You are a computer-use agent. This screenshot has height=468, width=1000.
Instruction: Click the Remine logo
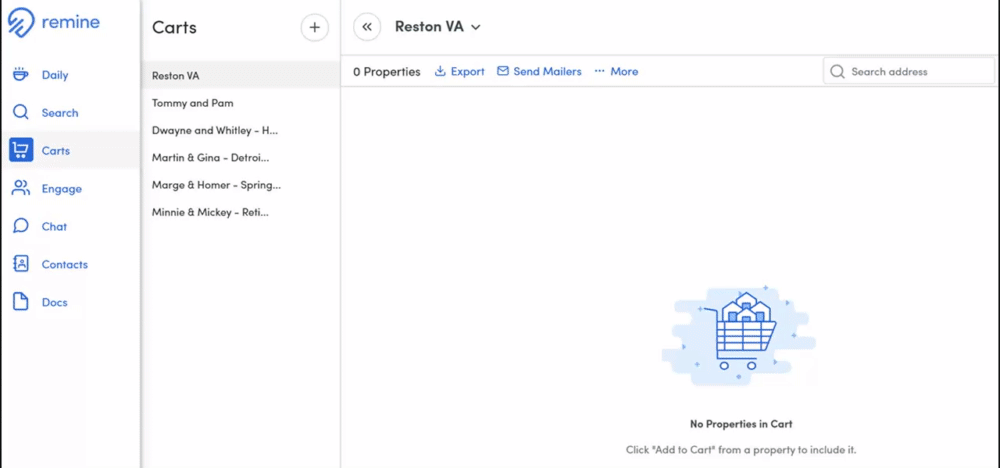click(54, 22)
